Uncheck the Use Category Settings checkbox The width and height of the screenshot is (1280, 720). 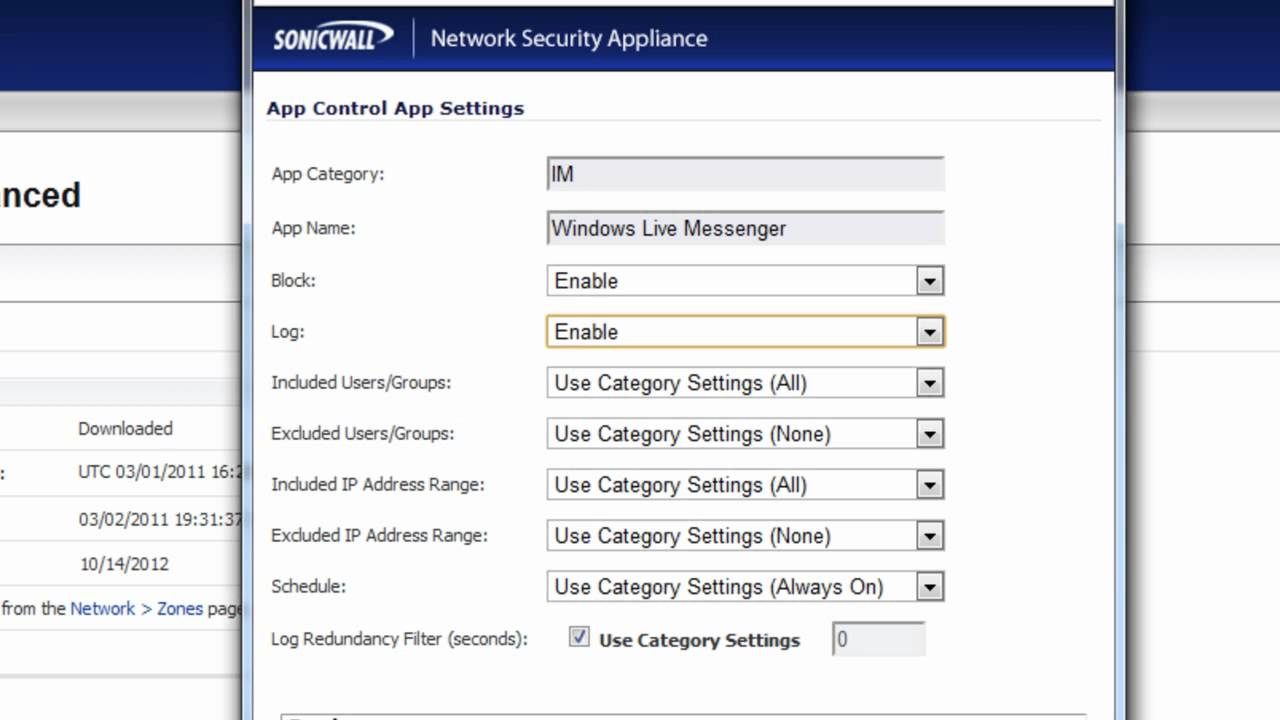pos(579,637)
